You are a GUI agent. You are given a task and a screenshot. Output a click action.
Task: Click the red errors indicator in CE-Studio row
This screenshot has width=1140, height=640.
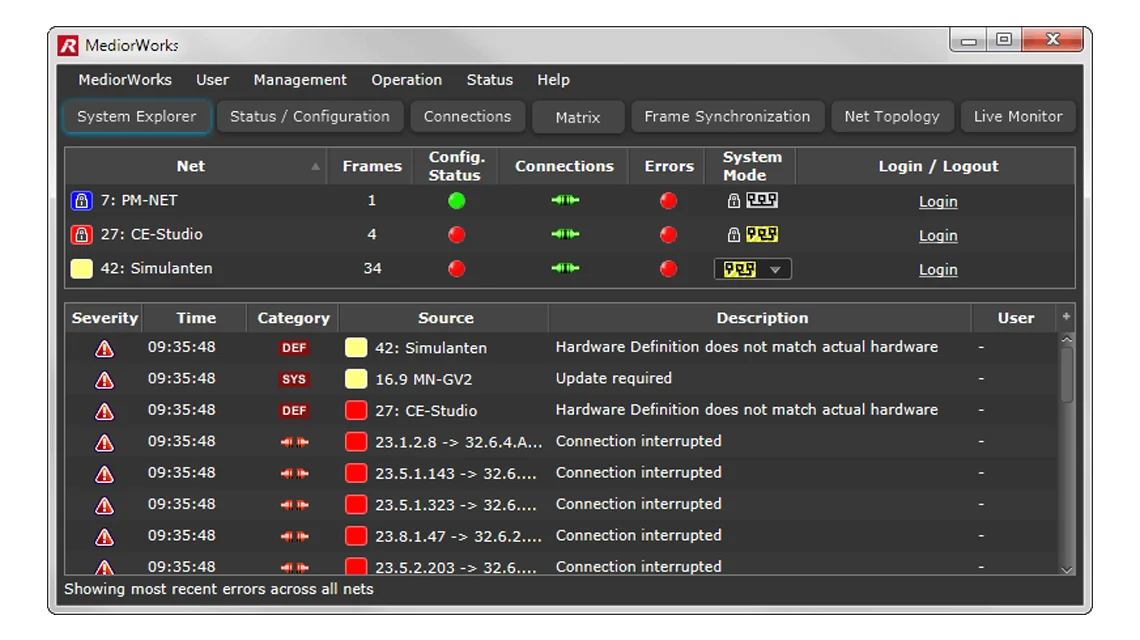[668, 234]
